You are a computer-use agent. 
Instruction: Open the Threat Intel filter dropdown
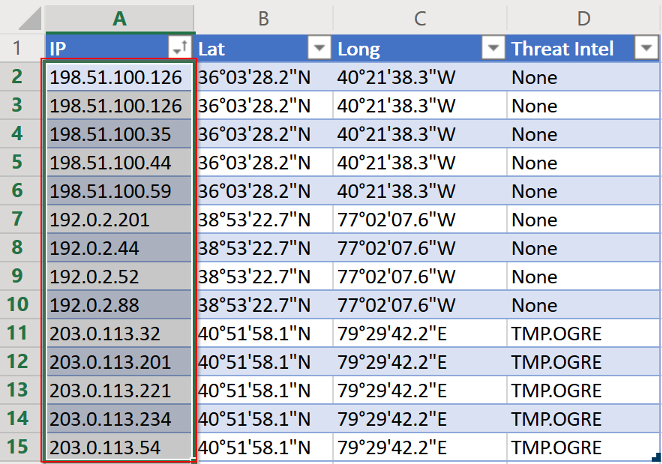click(643, 48)
